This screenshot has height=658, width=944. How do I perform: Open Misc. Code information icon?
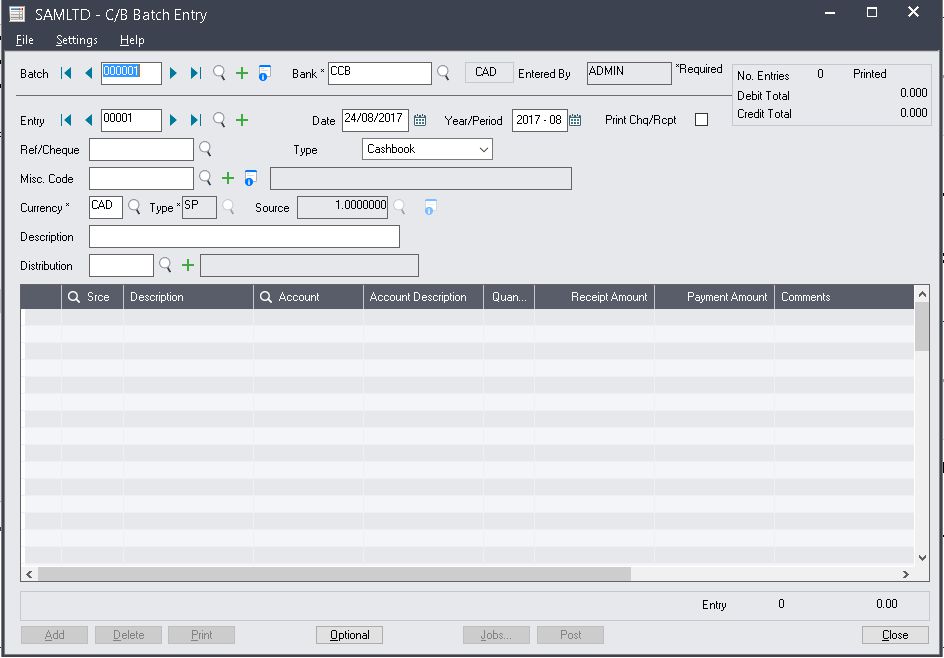click(250, 178)
